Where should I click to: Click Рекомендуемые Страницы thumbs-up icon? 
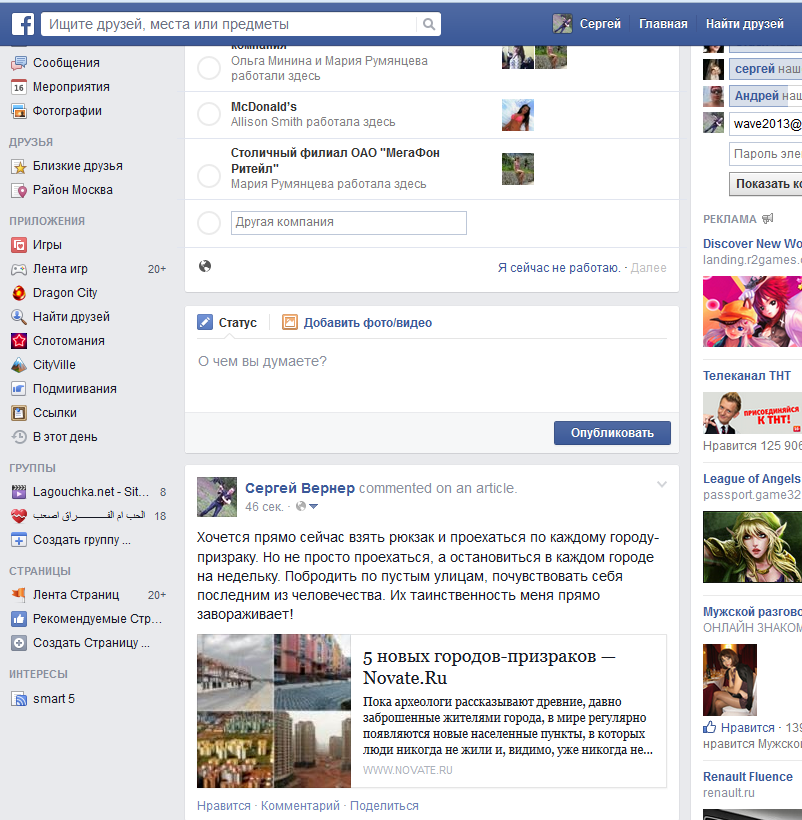[19, 619]
